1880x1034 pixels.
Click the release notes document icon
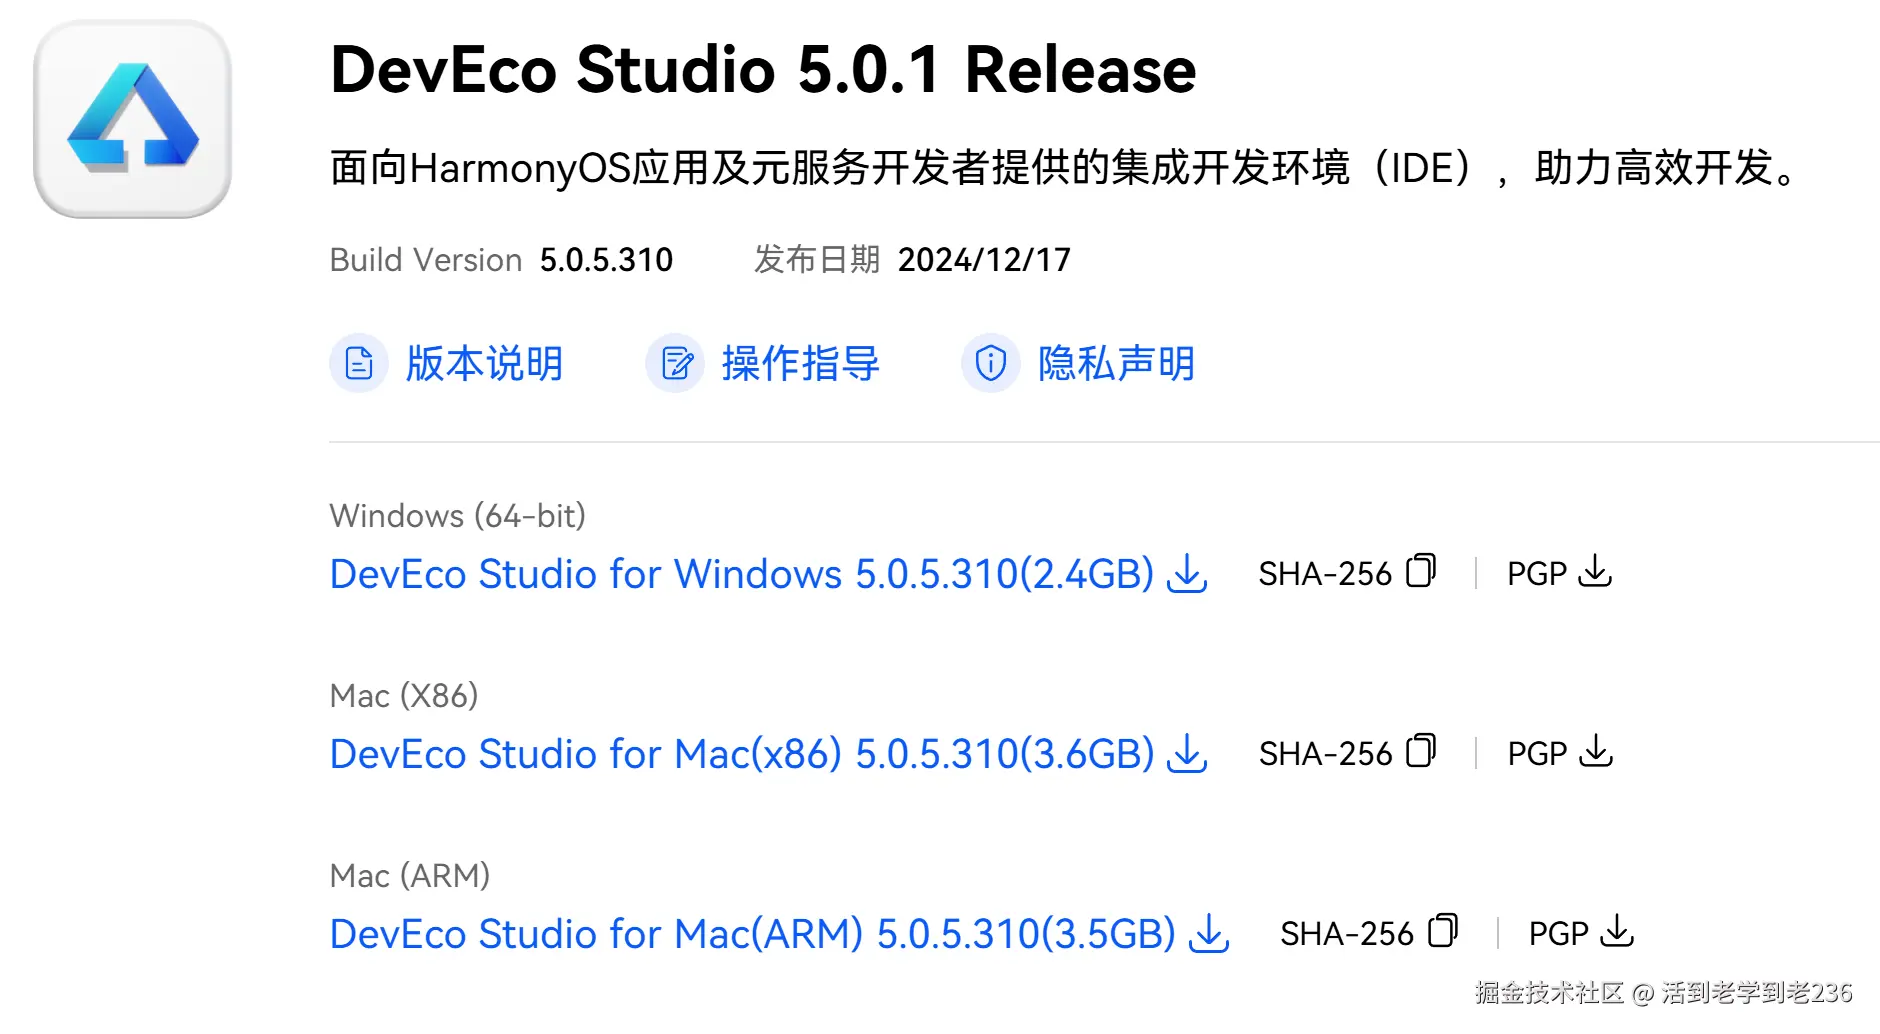[x=359, y=363]
